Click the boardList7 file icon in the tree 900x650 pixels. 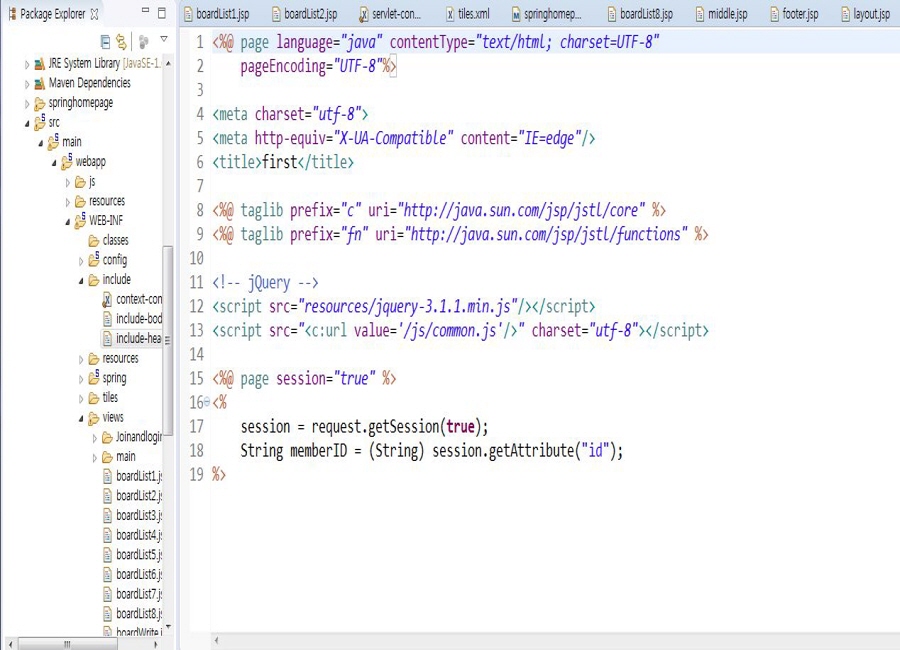tap(107, 594)
